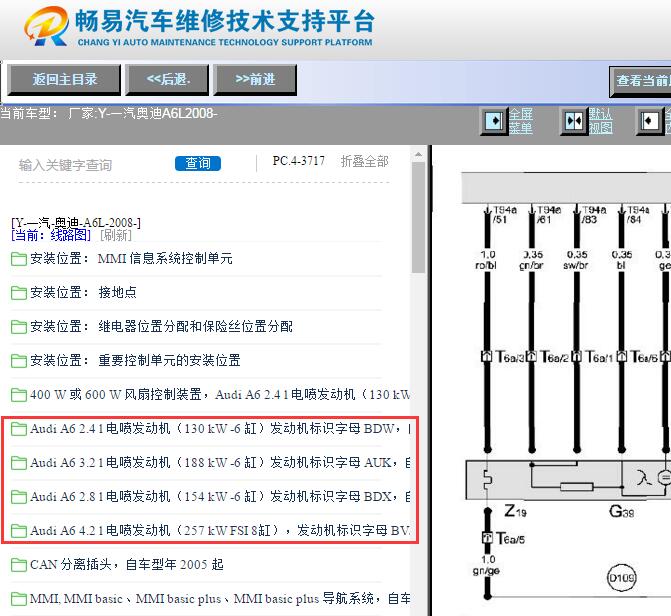Click the blue 查询 search button
Viewport: 671px width, 616px height.
coord(198,163)
